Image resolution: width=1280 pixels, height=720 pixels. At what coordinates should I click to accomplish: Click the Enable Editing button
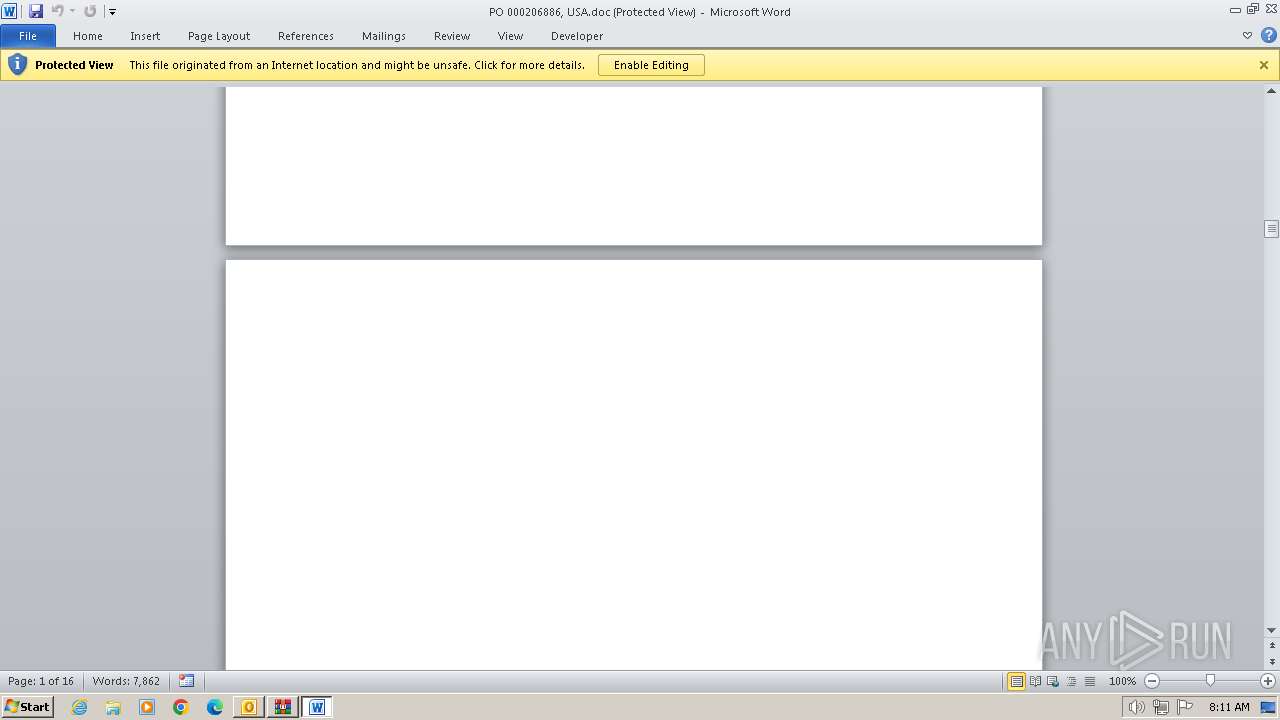pos(651,65)
